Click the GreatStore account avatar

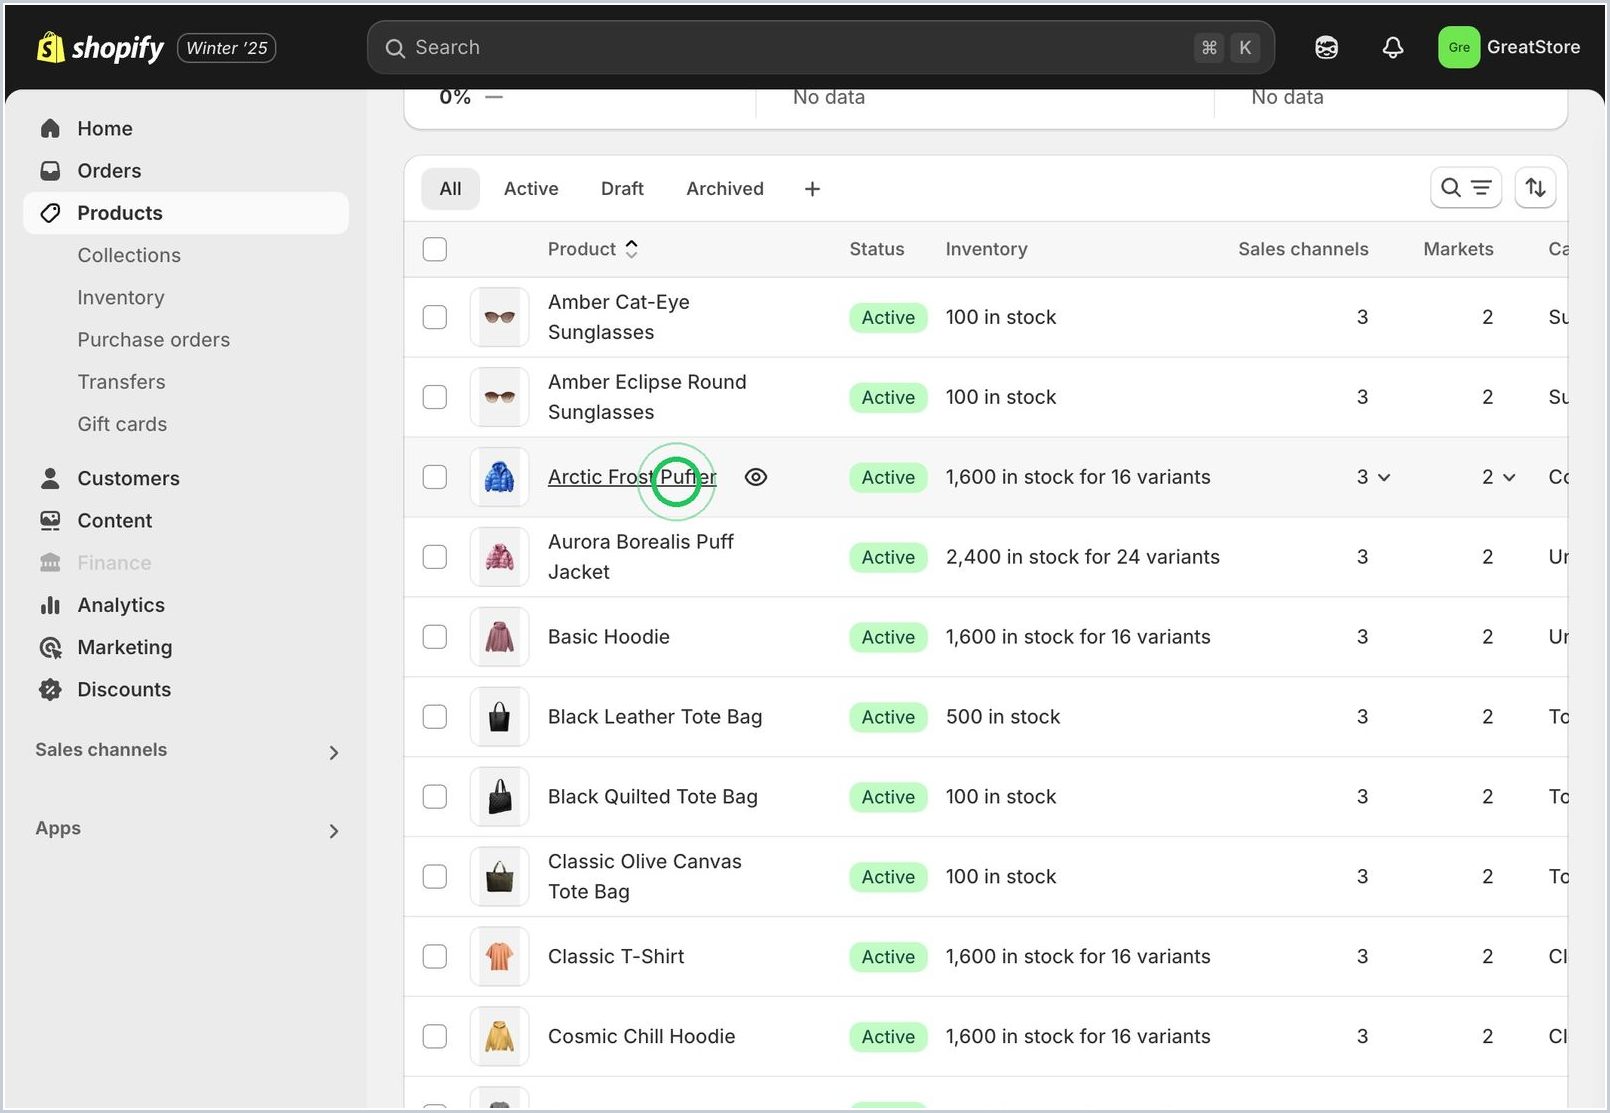point(1459,47)
